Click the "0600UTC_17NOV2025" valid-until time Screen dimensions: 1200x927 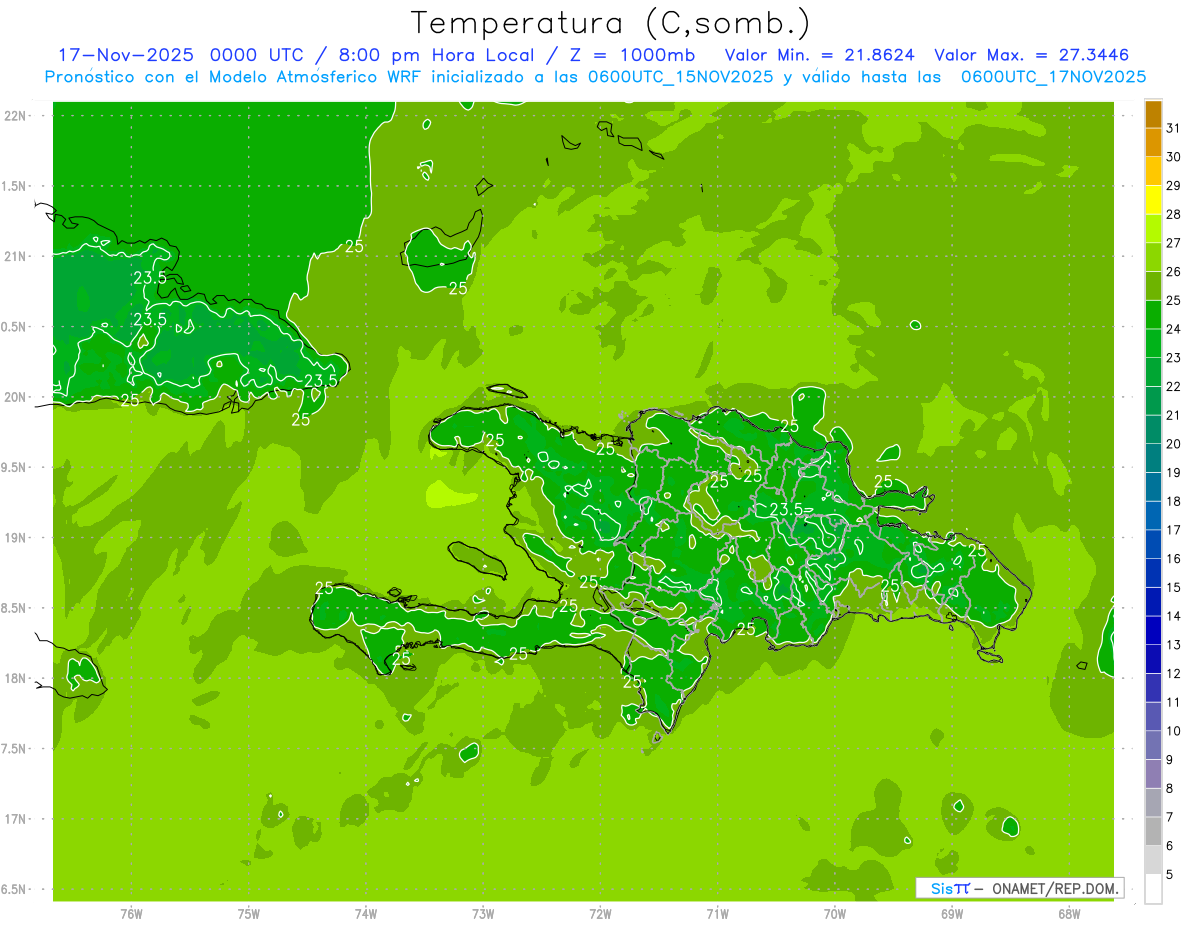(x=1053, y=77)
